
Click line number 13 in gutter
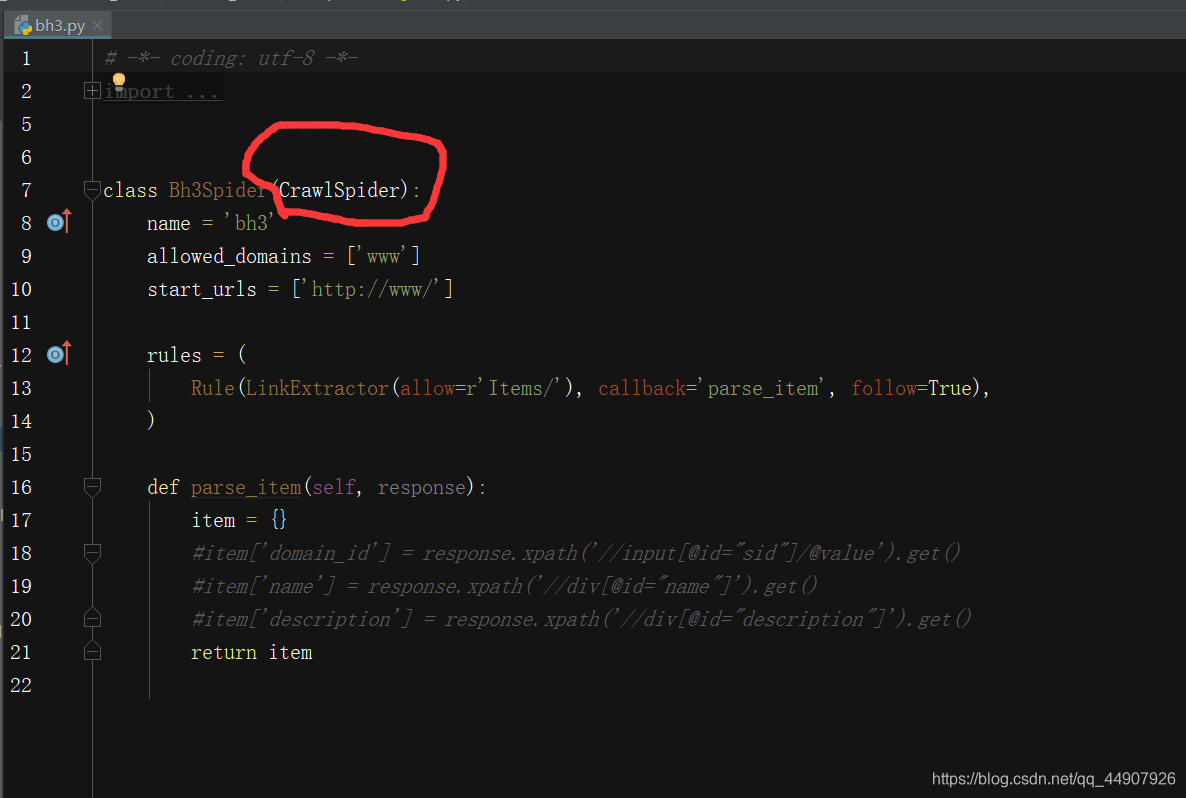(21, 389)
